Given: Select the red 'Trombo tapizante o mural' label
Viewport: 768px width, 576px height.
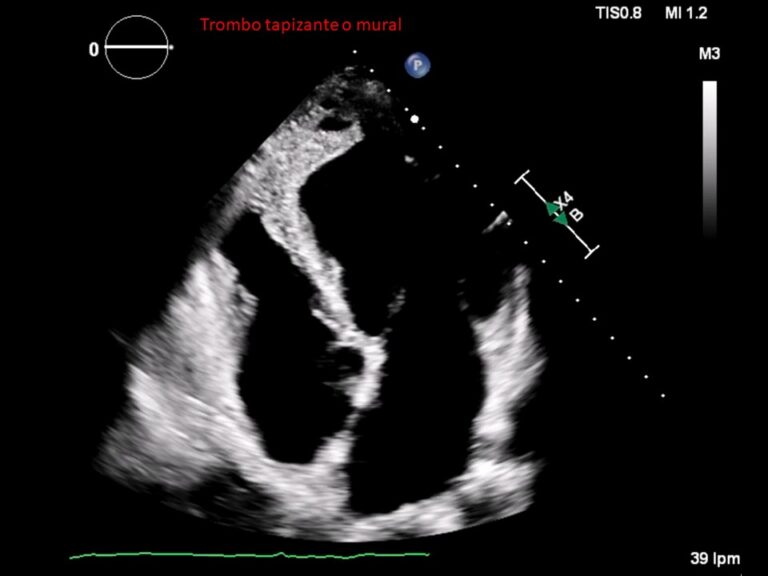Looking at the screenshot, I should (x=301, y=24).
